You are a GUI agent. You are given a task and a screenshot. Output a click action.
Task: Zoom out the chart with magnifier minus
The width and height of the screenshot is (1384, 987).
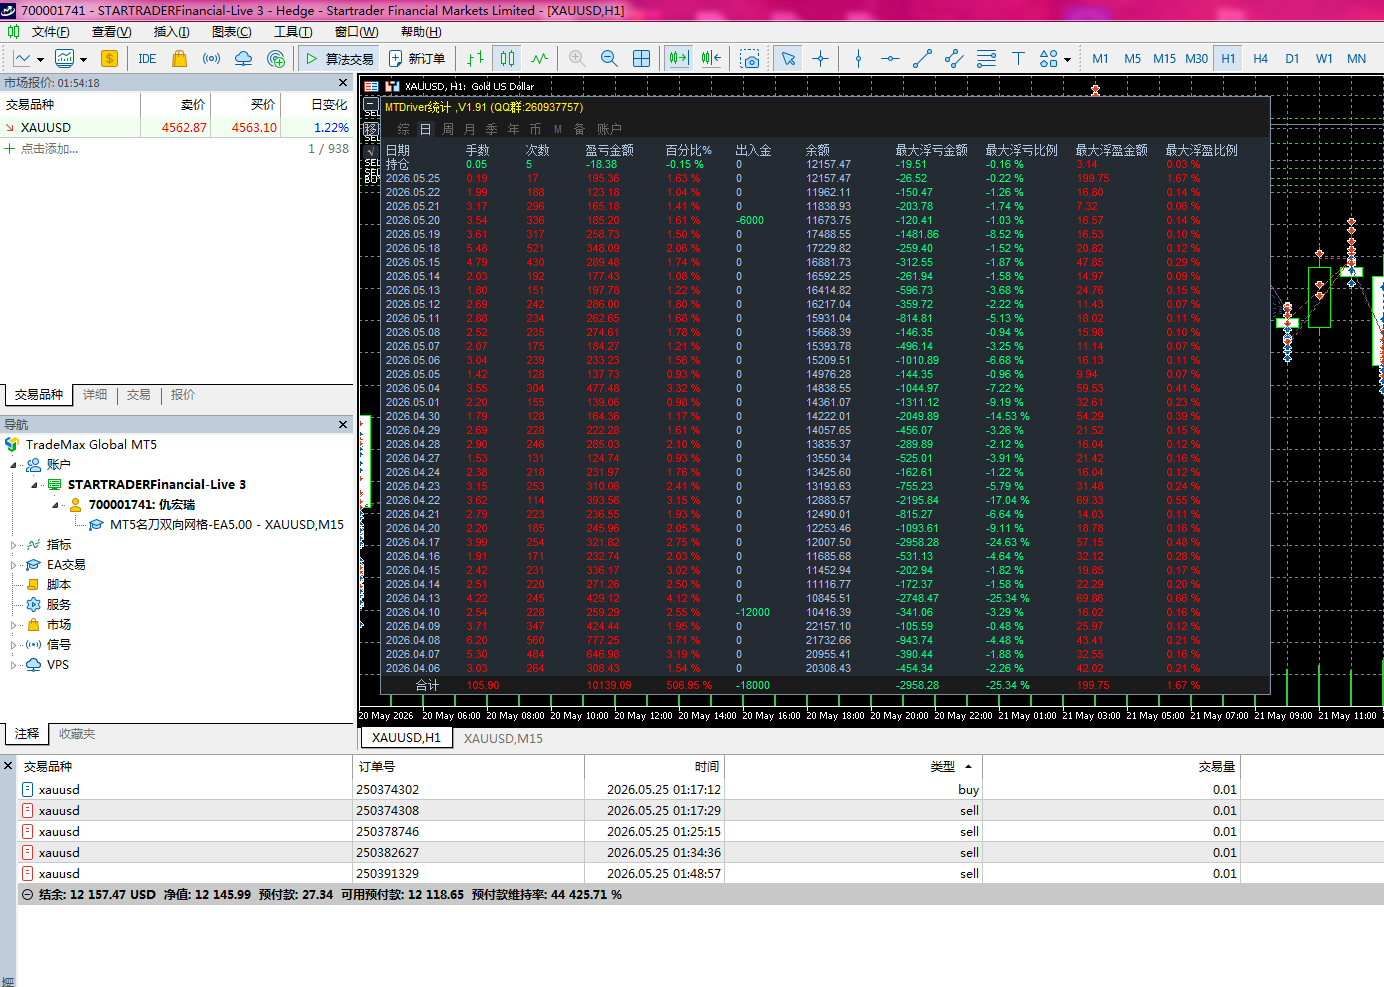609,58
